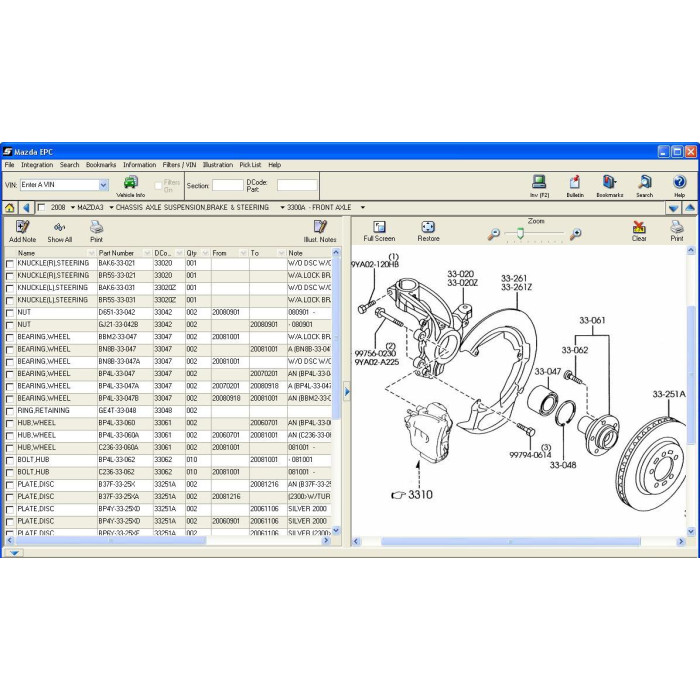Open the MAZDA3 model dropdown
The width and height of the screenshot is (700, 700).
(73, 208)
